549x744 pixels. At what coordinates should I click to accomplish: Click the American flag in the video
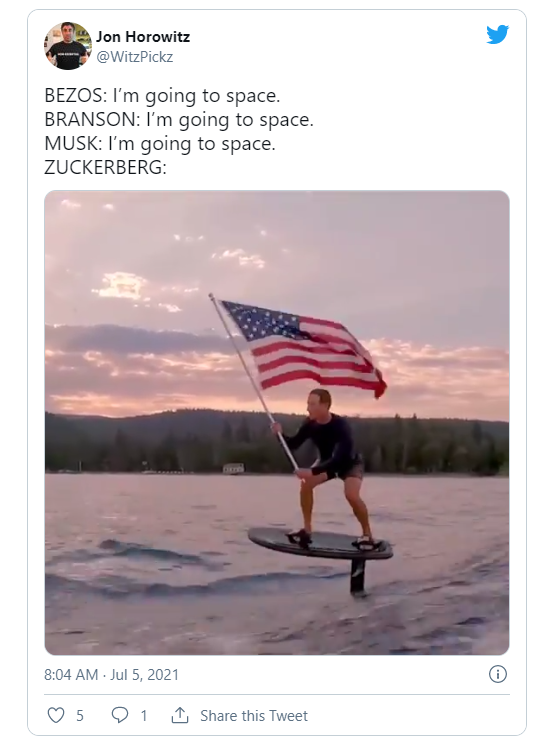[304, 349]
